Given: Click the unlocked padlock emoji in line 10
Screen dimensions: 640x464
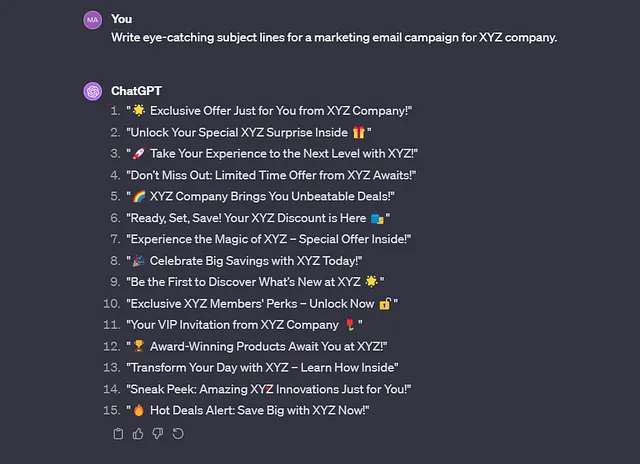Looking at the screenshot, I should pos(384,304).
